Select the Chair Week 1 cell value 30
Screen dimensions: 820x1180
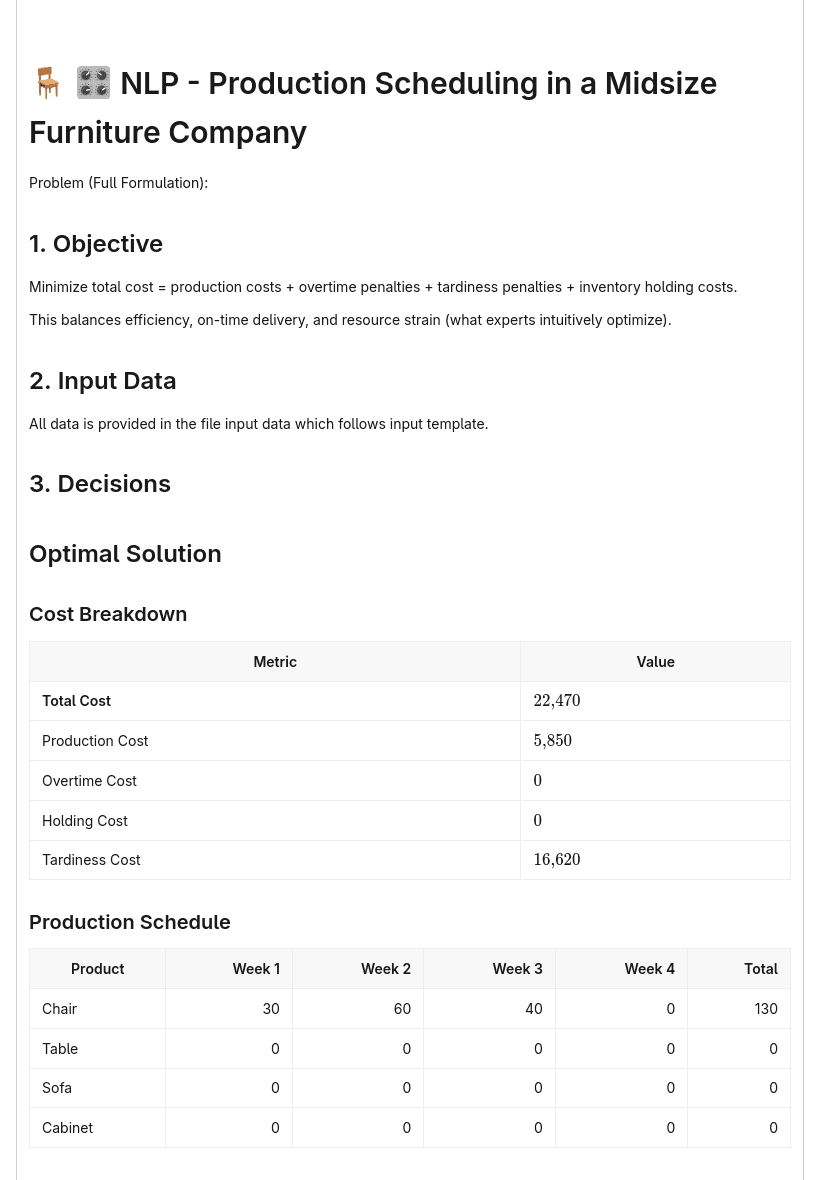pos(271,1008)
